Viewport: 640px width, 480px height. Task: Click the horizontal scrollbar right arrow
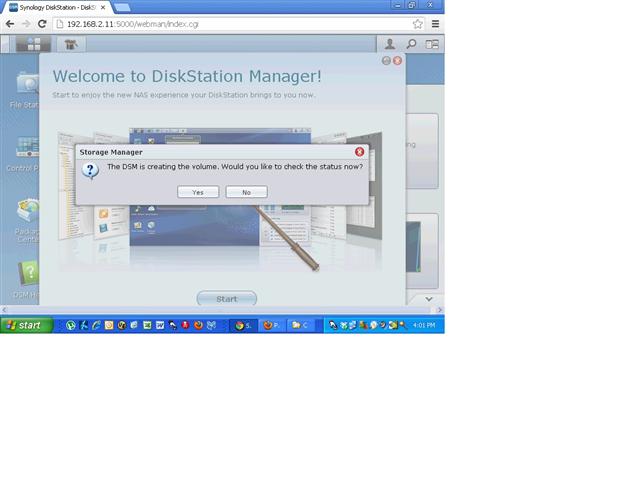click(440, 310)
